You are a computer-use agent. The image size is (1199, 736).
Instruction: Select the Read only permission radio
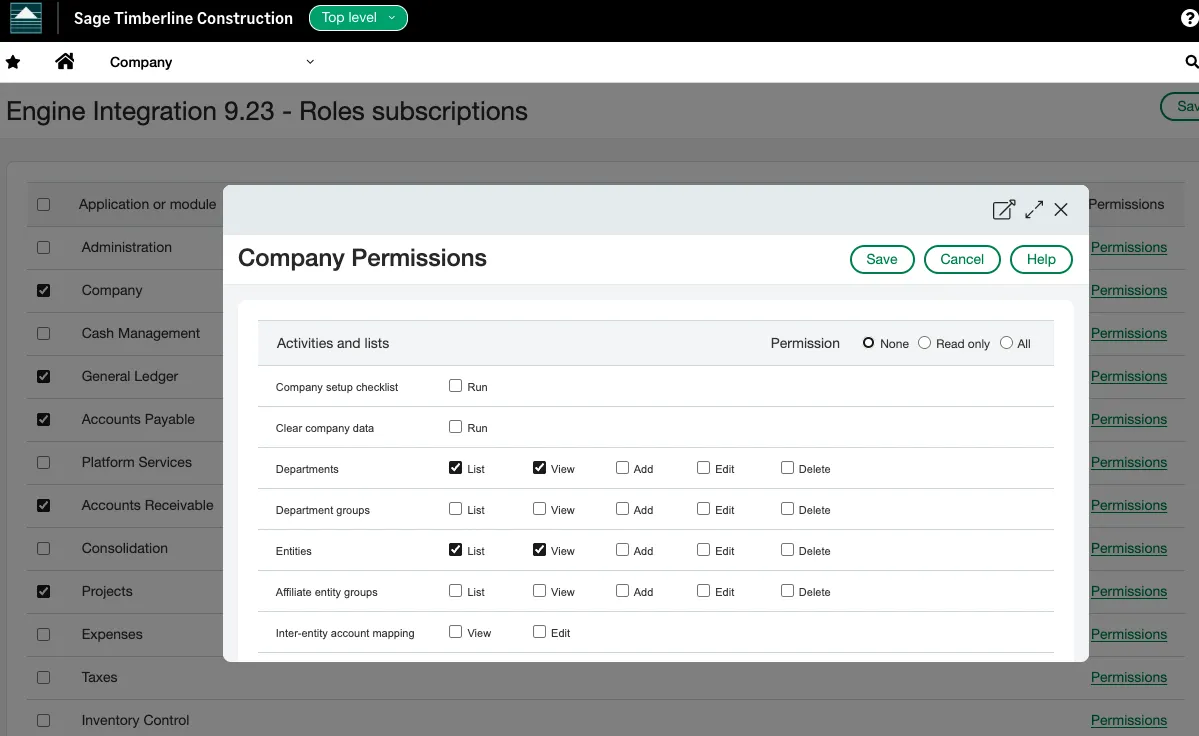[924, 342]
